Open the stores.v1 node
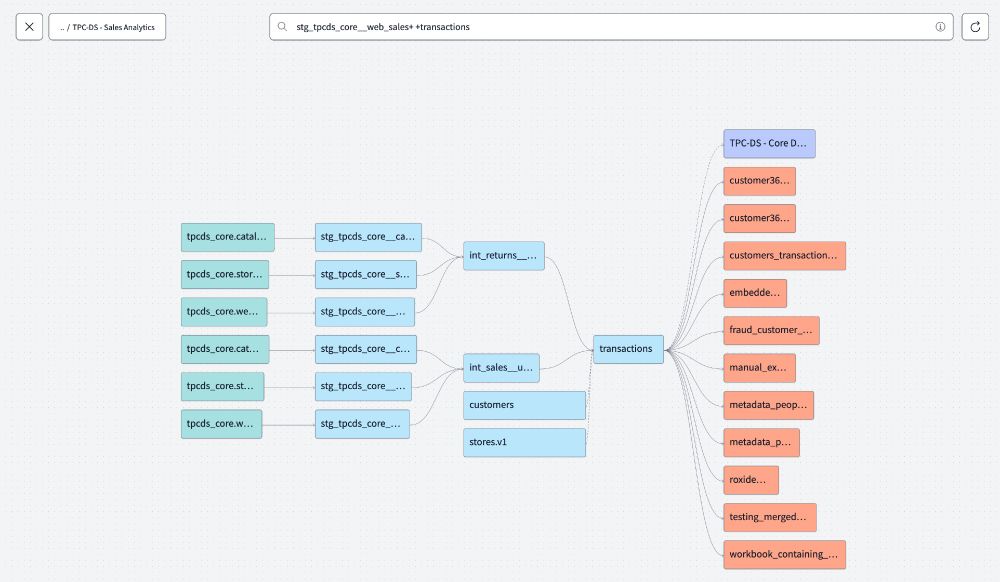Screen dimensions: 1000x582 click(x=523, y=441)
